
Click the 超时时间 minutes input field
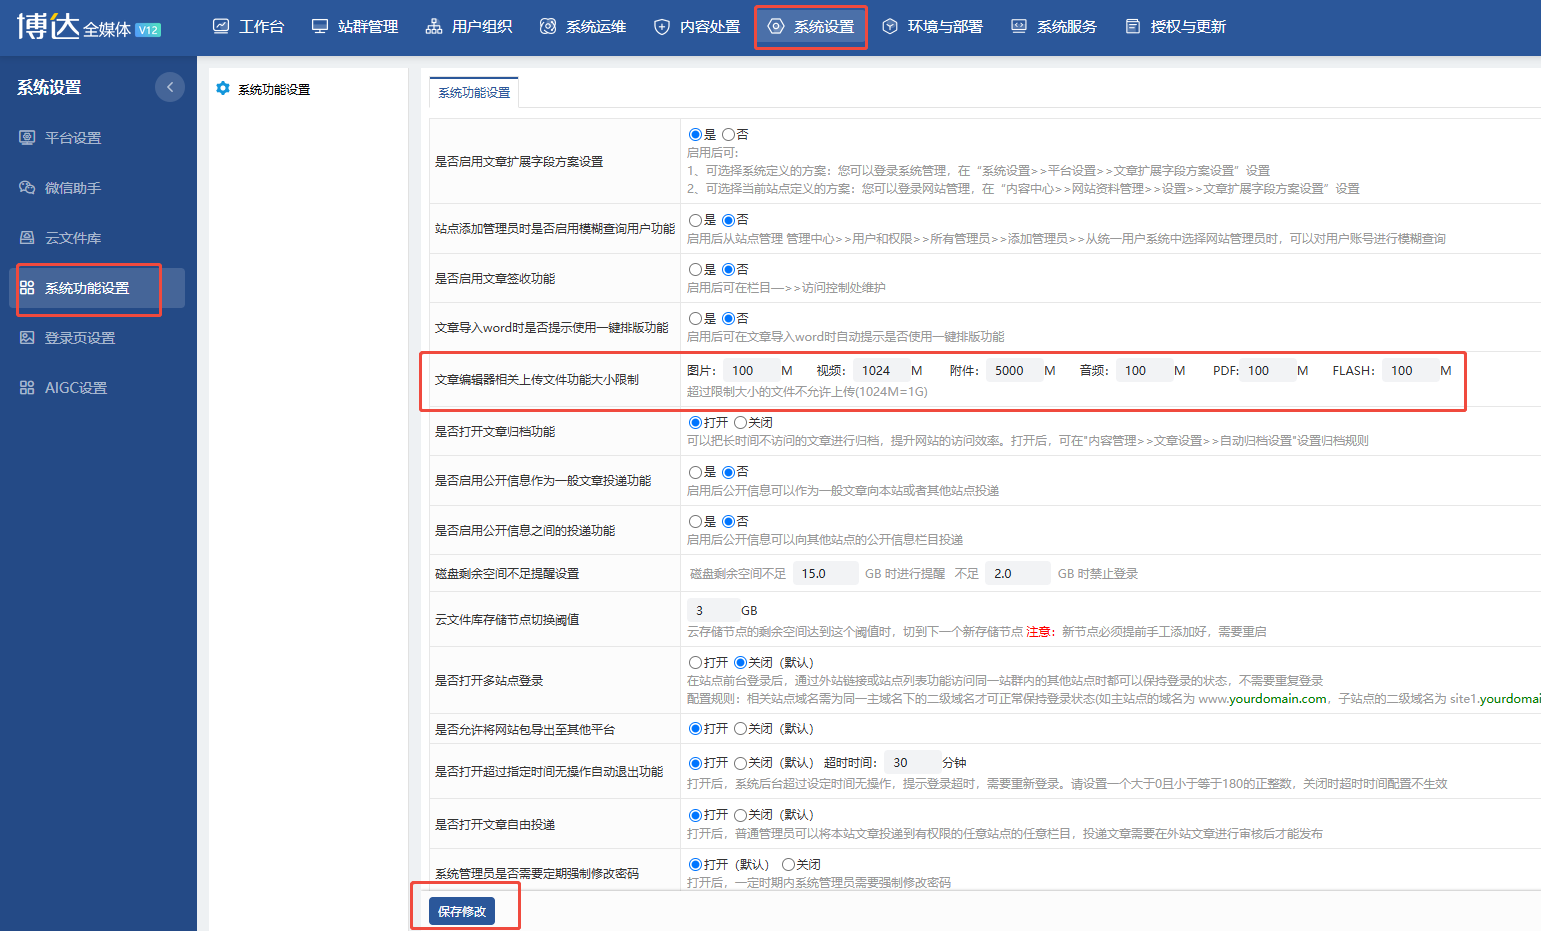(x=912, y=762)
